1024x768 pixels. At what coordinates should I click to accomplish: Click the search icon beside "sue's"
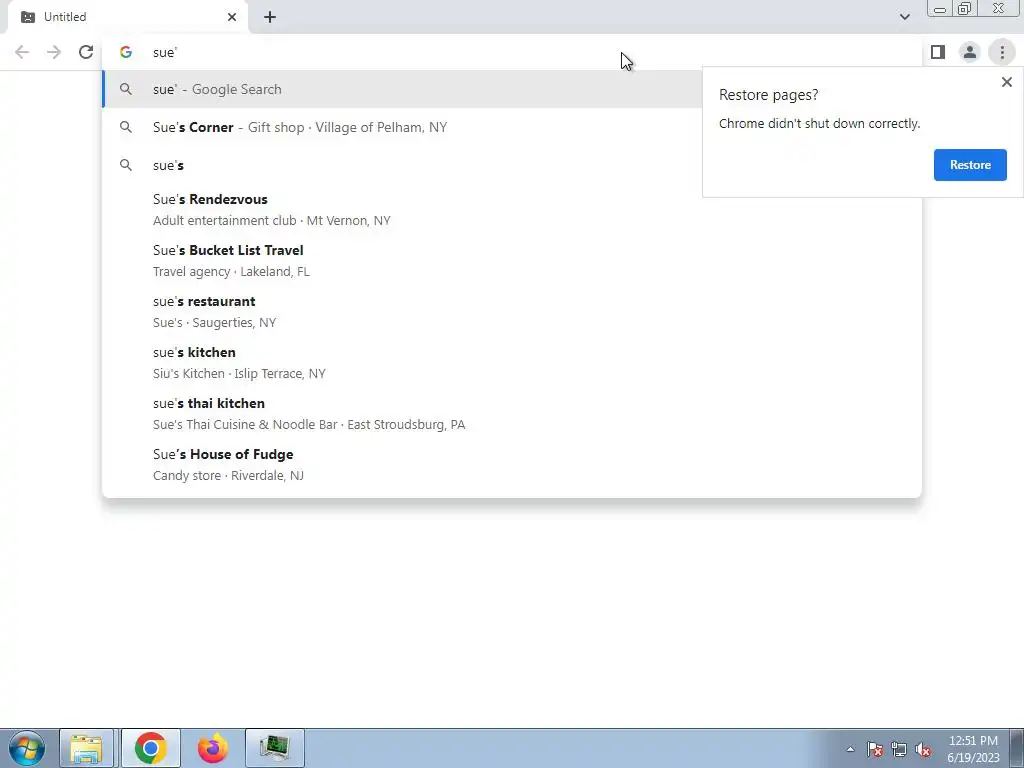click(126, 165)
